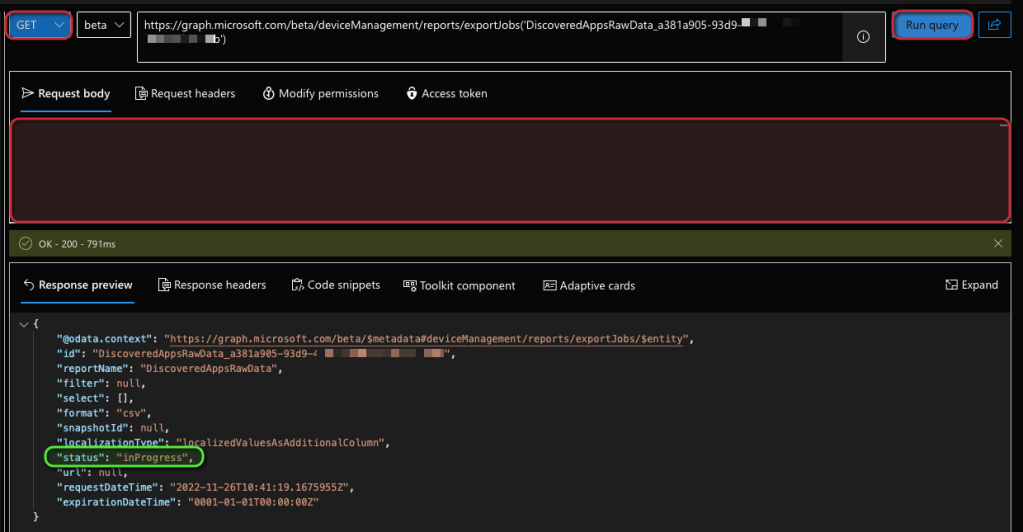Open the GET HTTP method dropdown
The height and width of the screenshot is (532, 1023).
point(39,25)
